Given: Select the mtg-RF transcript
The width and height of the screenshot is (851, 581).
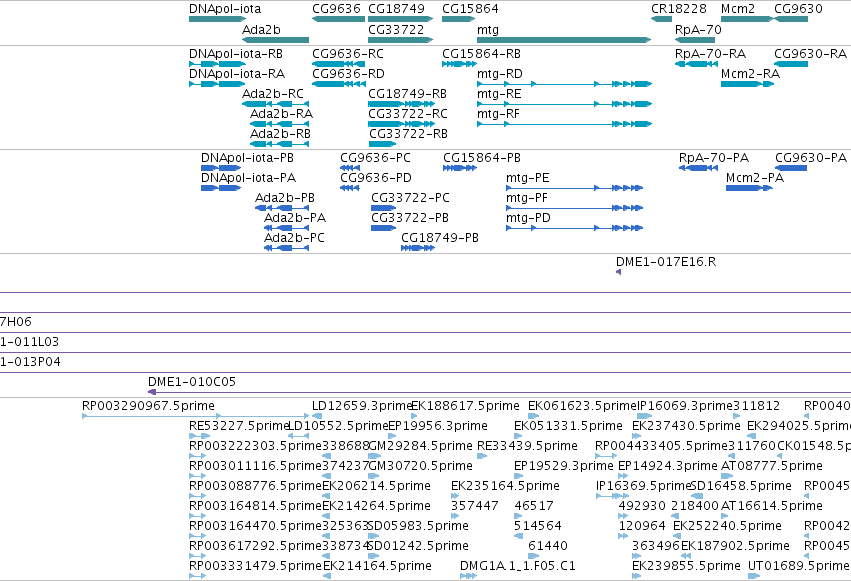Looking at the screenshot, I should pos(564,124).
